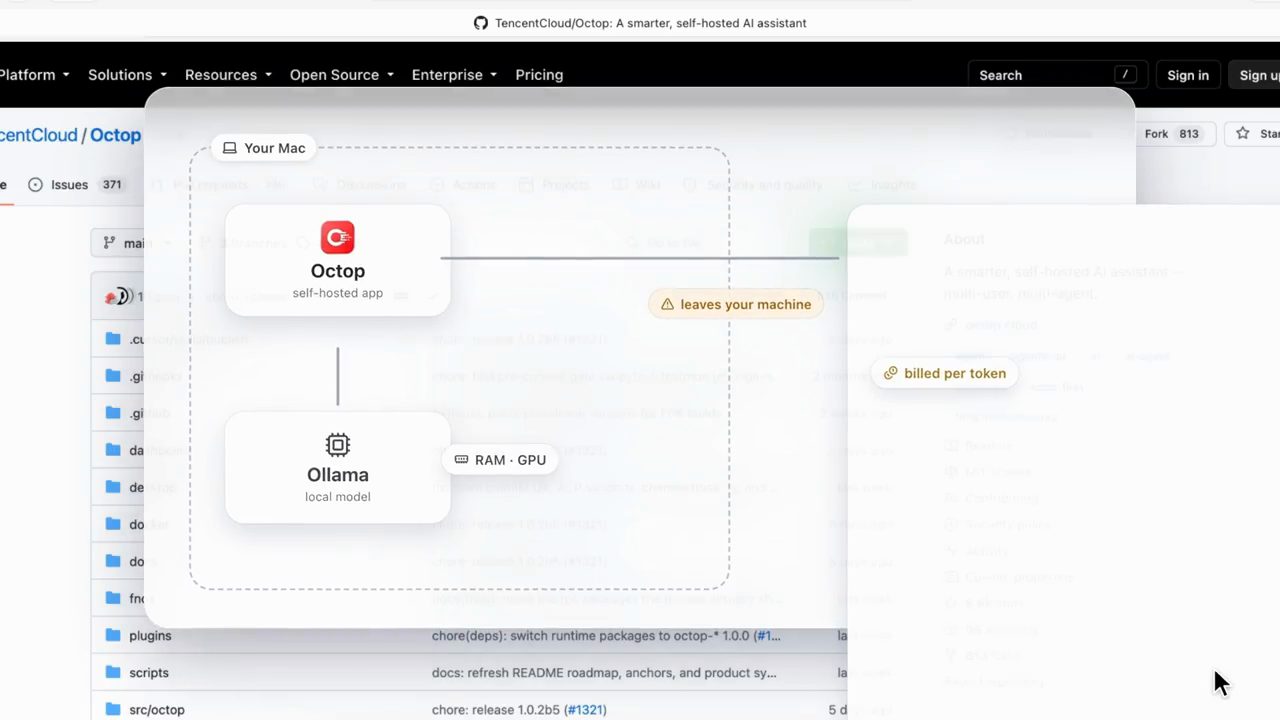1280x720 pixels.
Task: Click the star icon in the repo header
Action: point(1242,133)
